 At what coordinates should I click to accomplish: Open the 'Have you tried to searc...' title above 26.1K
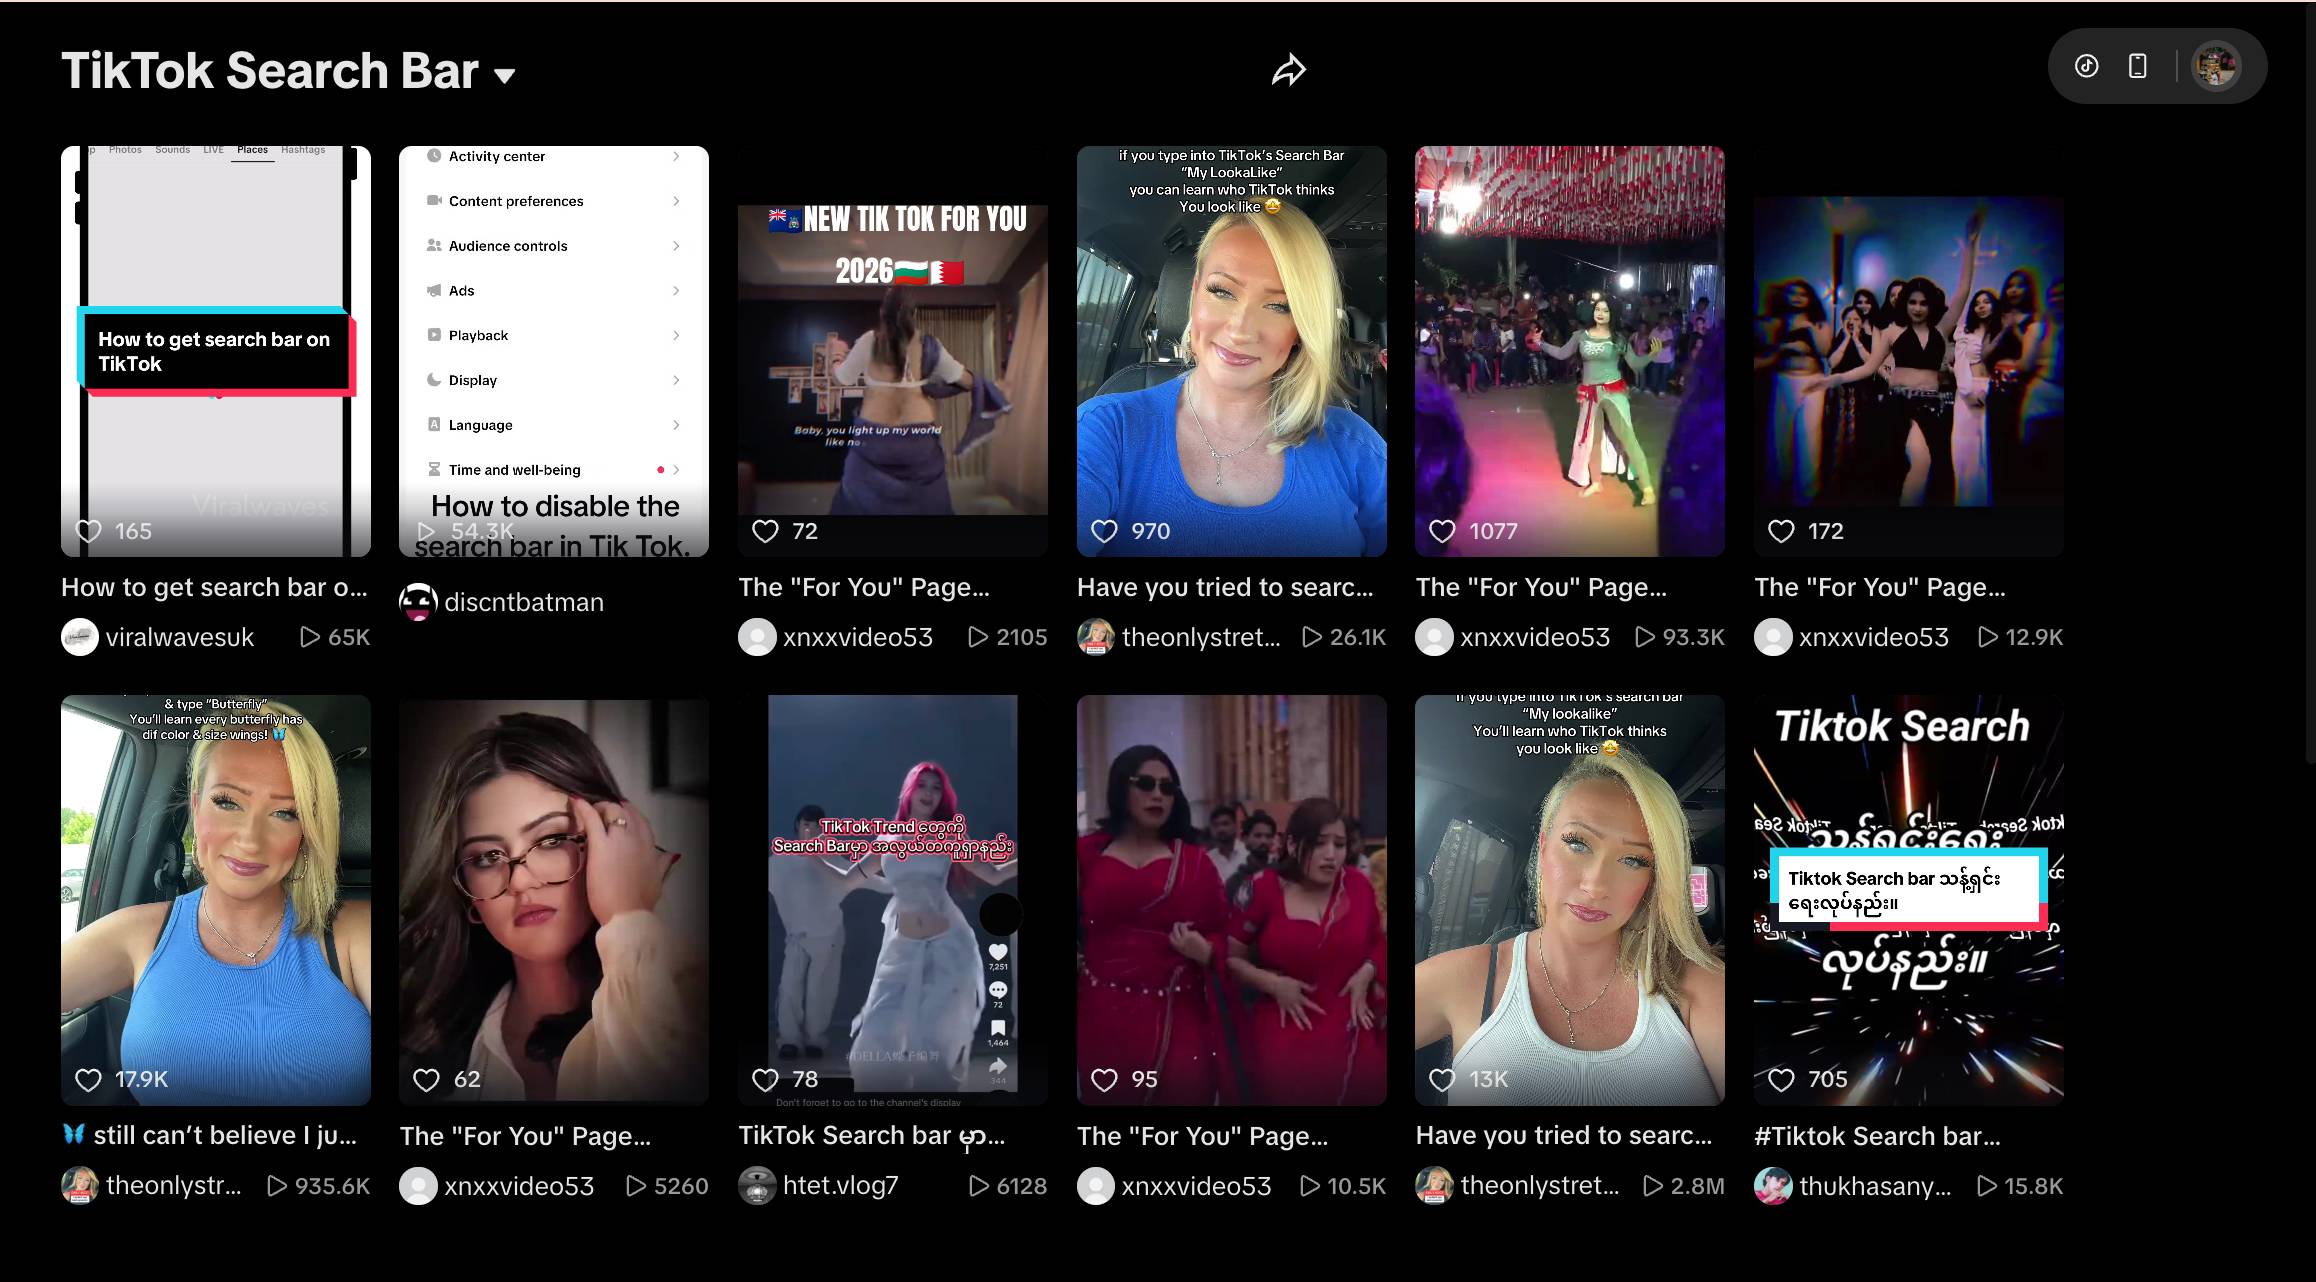tap(1225, 588)
